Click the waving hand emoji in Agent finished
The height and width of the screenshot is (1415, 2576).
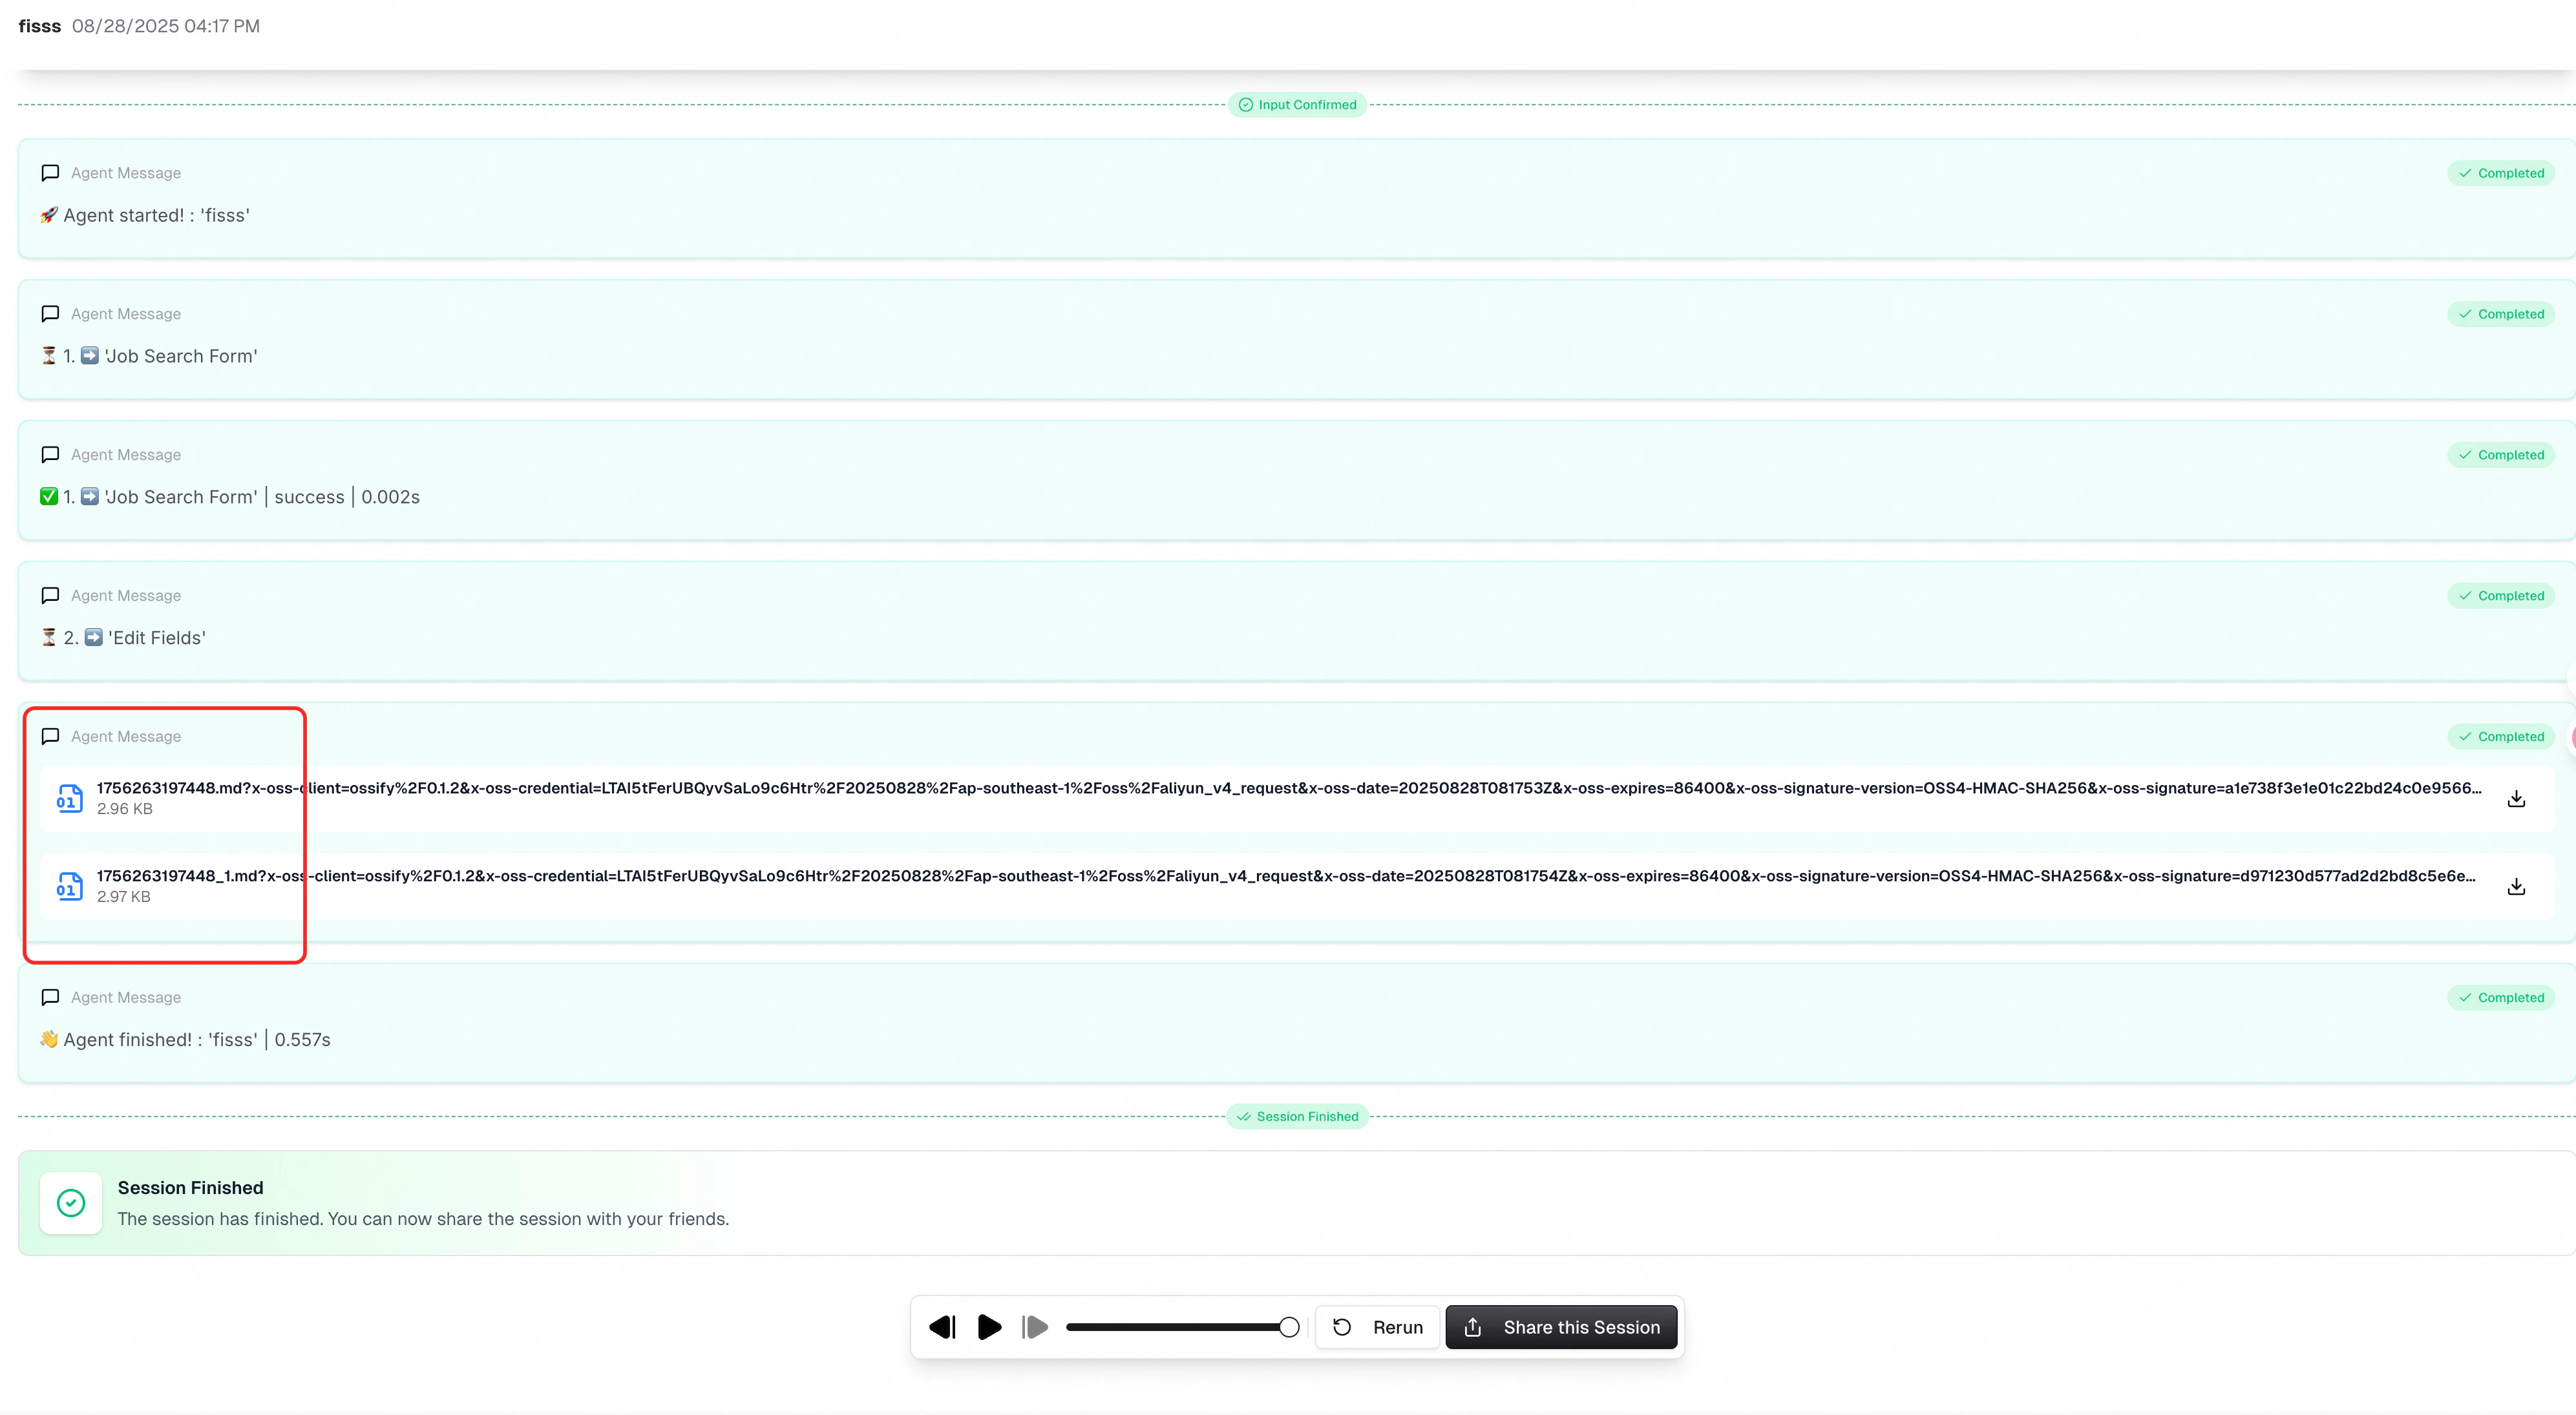coord(49,1040)
